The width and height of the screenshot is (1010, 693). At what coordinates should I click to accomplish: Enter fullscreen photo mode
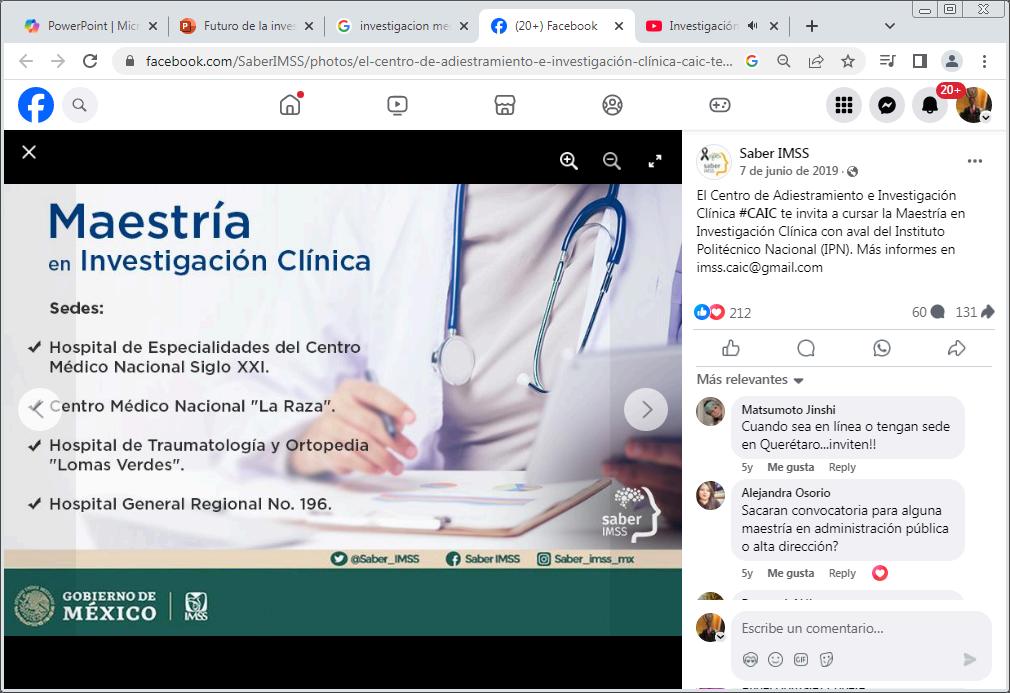tap(655, 161)
